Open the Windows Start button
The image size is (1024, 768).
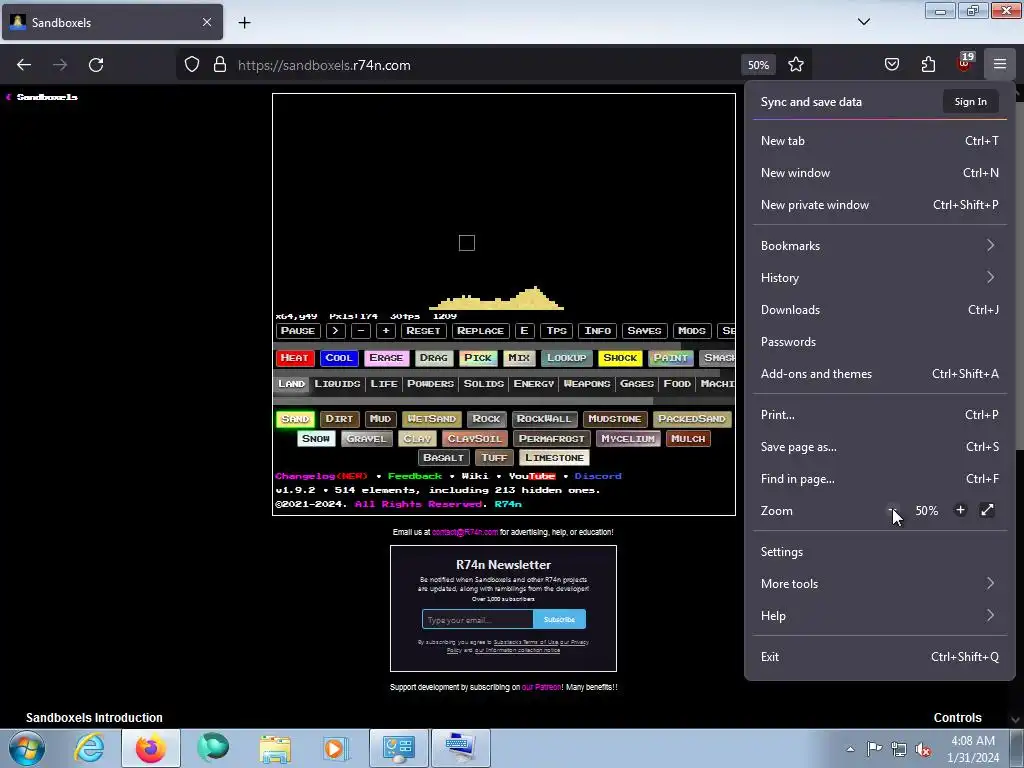(27, 748)
